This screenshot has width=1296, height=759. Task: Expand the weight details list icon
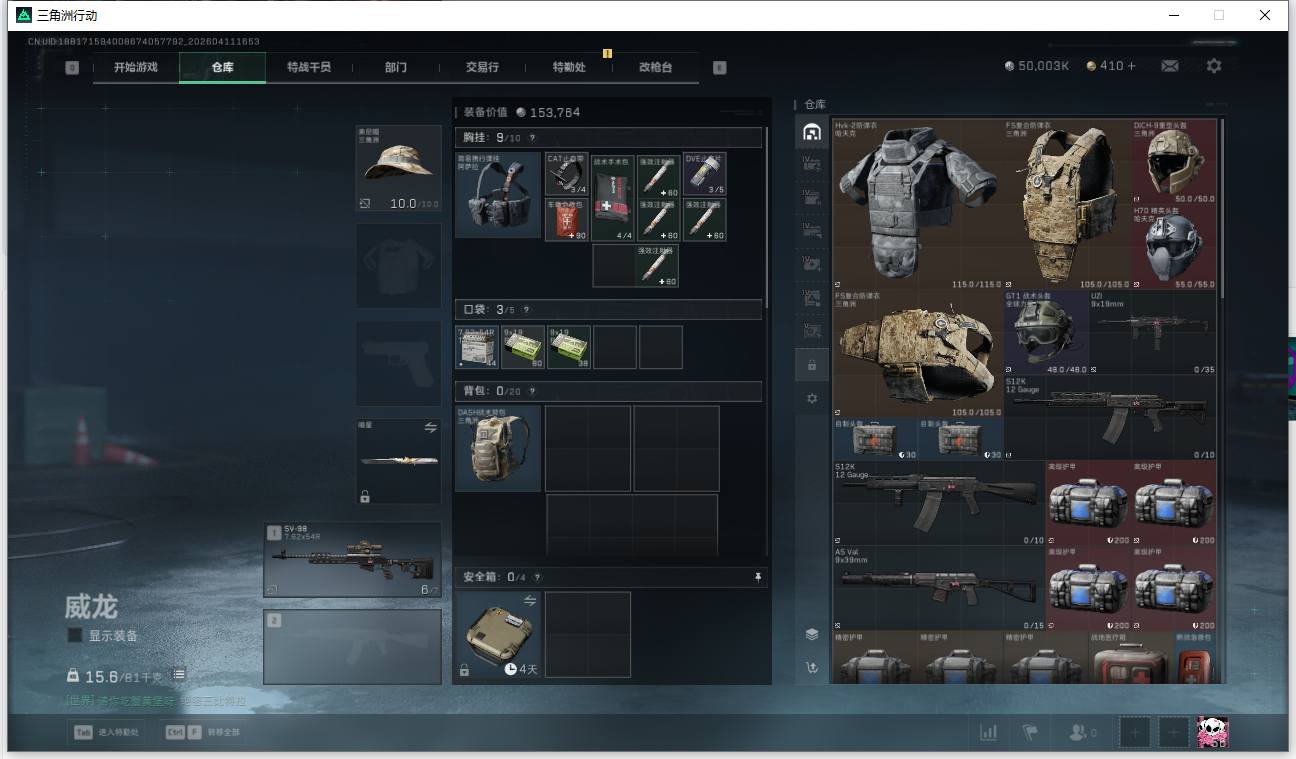point(178,676)
